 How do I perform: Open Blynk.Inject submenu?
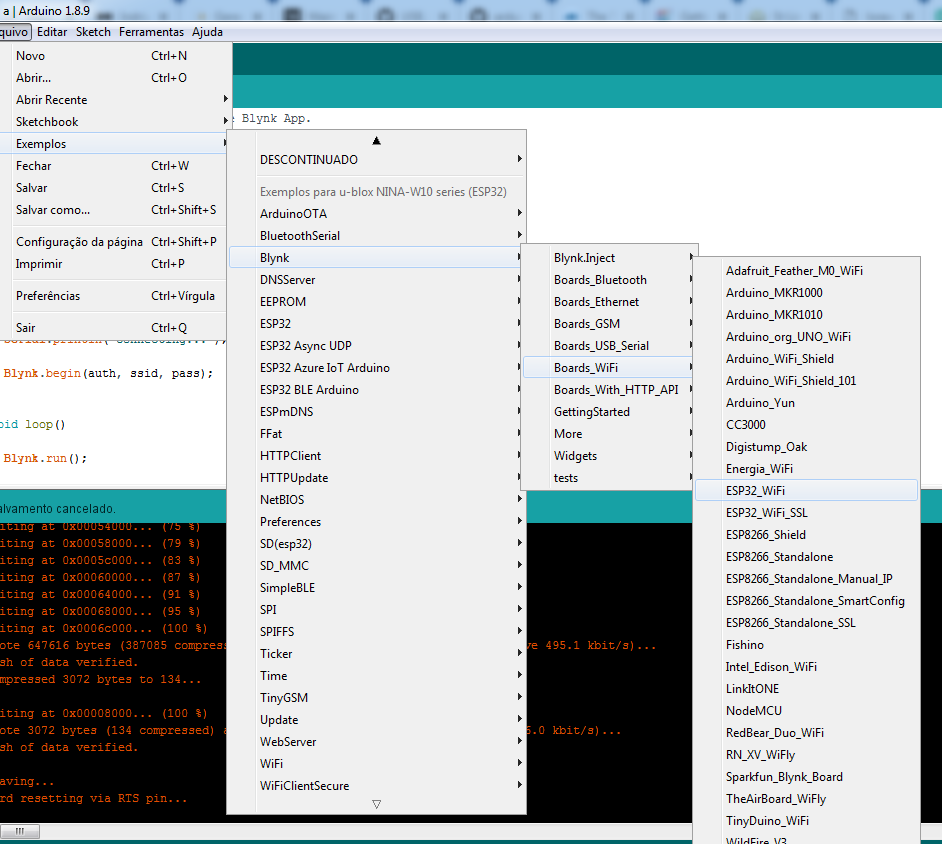tap(609, 258)
